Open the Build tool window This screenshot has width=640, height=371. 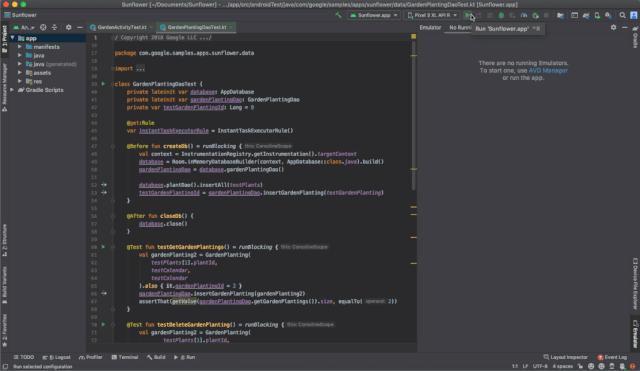(156, 357)
